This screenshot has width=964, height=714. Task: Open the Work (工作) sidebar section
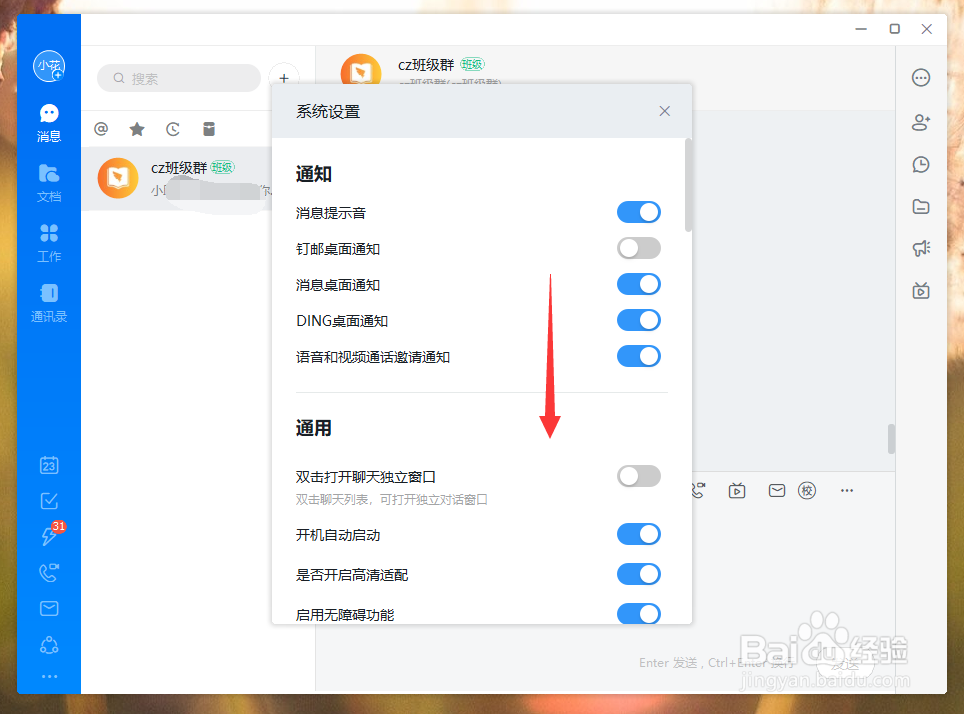click(x=49, y=244)
